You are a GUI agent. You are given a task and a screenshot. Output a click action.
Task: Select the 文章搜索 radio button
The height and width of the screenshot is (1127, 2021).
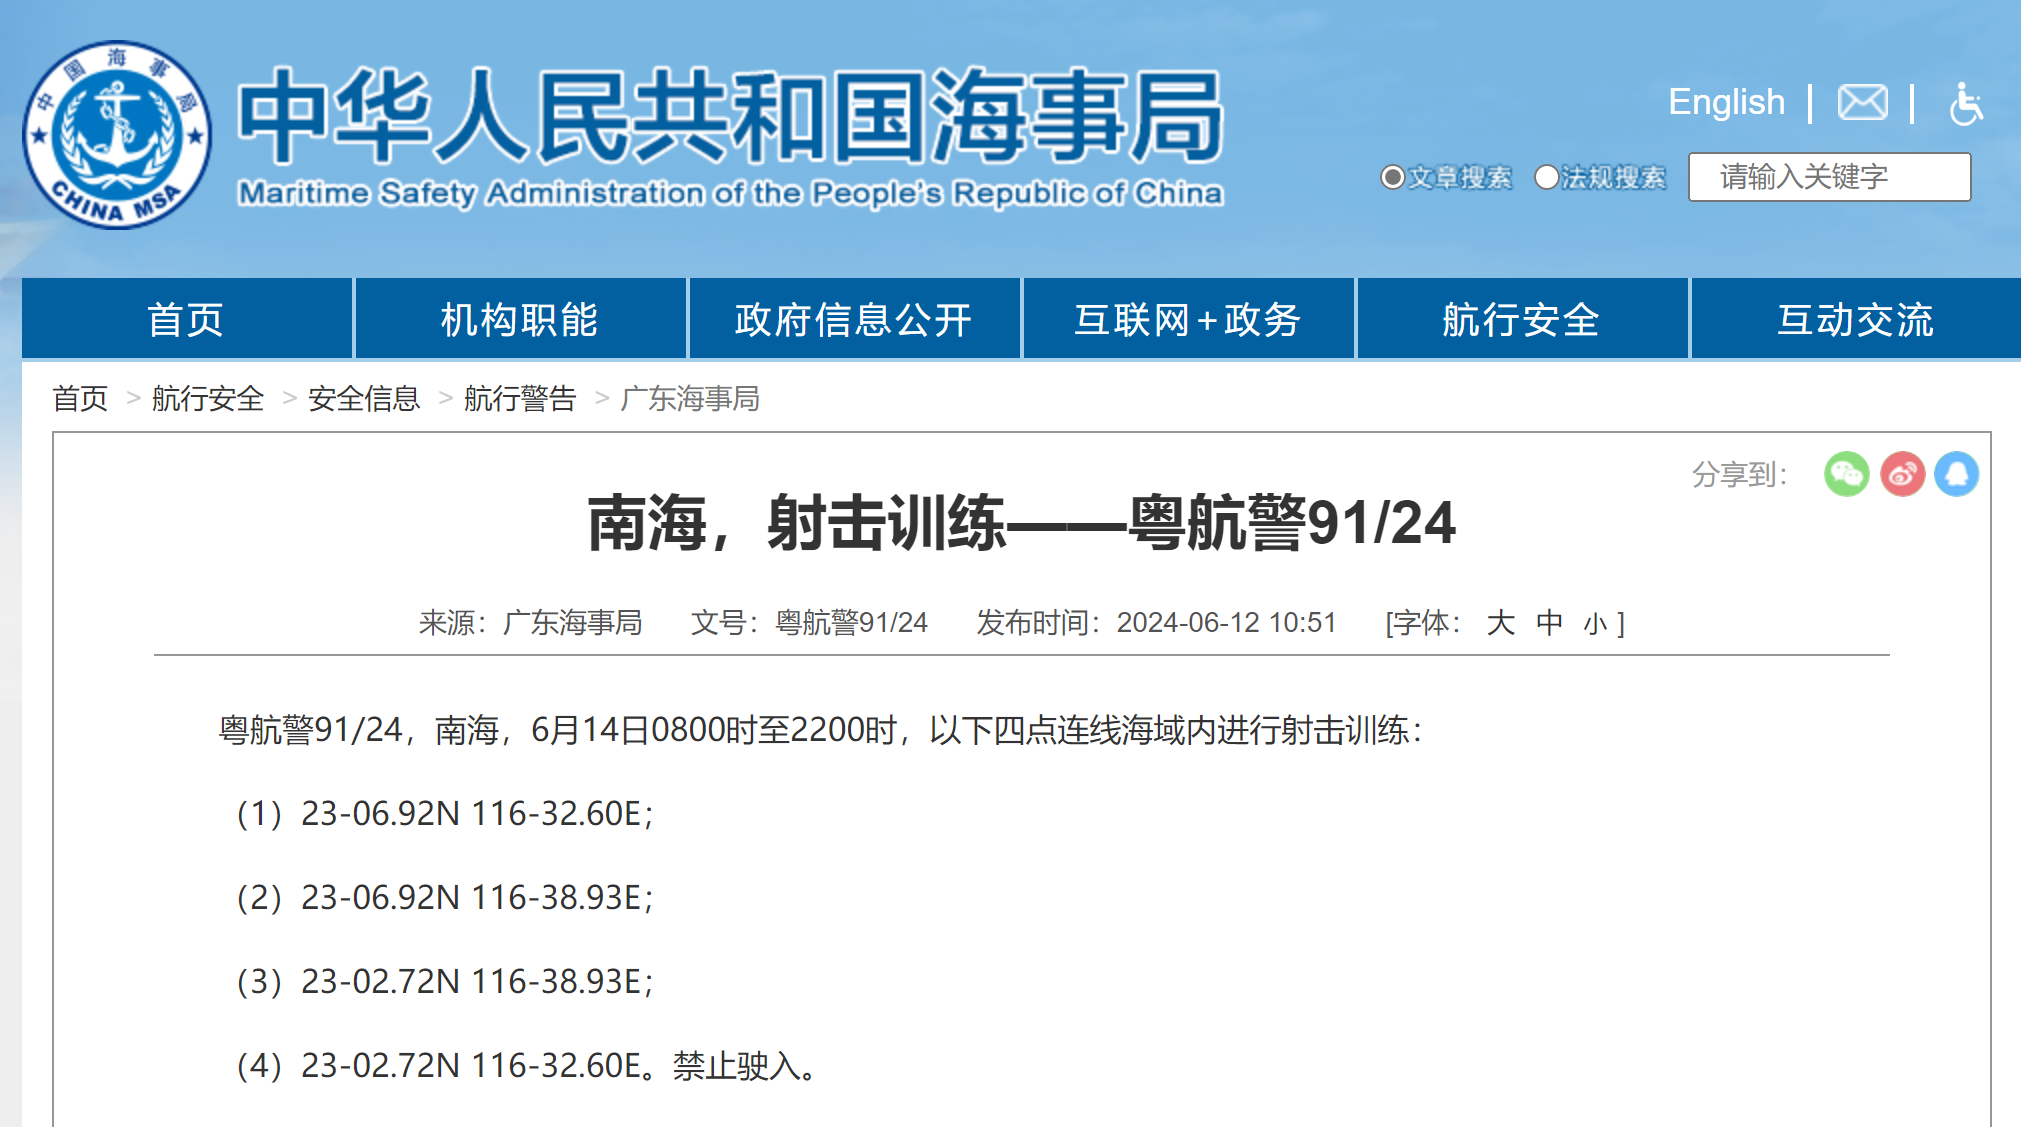[x=1392, y=177]
